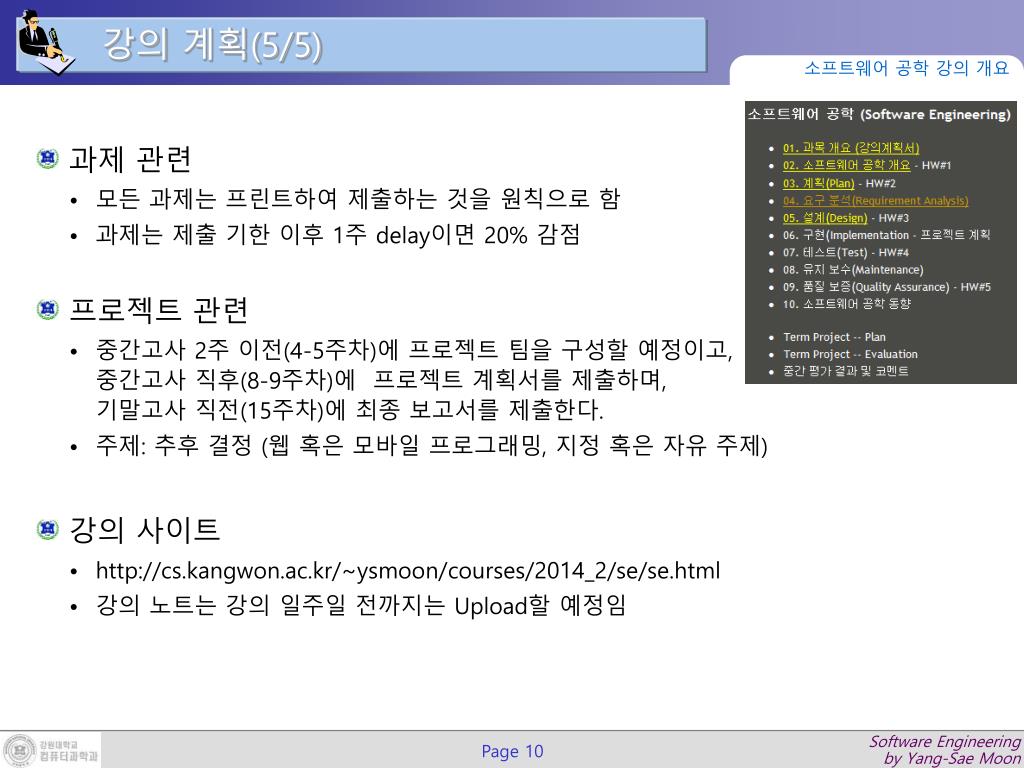
Task: Click the university logo in the footer
Action: [51, 750]
